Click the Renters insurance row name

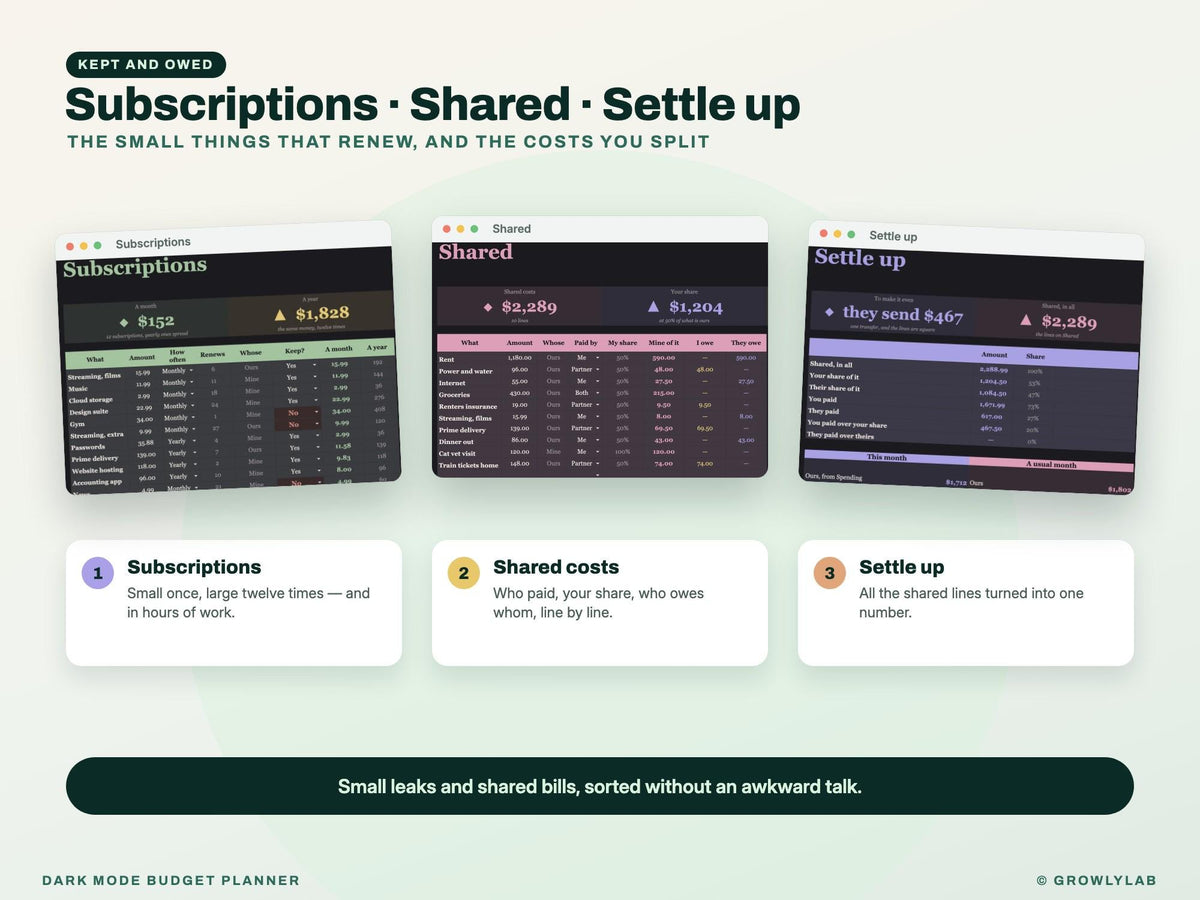pyautogui.click(x=468, y=406)
